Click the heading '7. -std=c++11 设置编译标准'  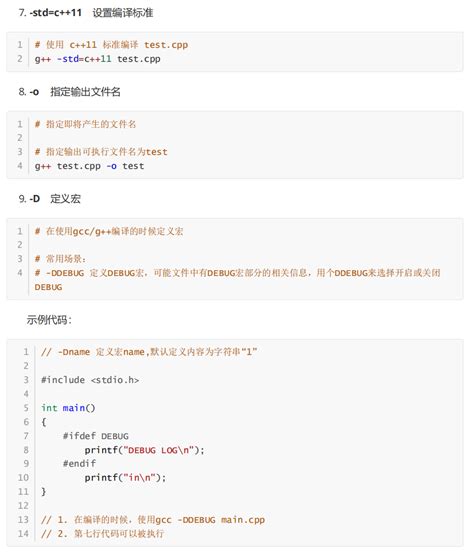pyautogui.click(x=86, y=13)
